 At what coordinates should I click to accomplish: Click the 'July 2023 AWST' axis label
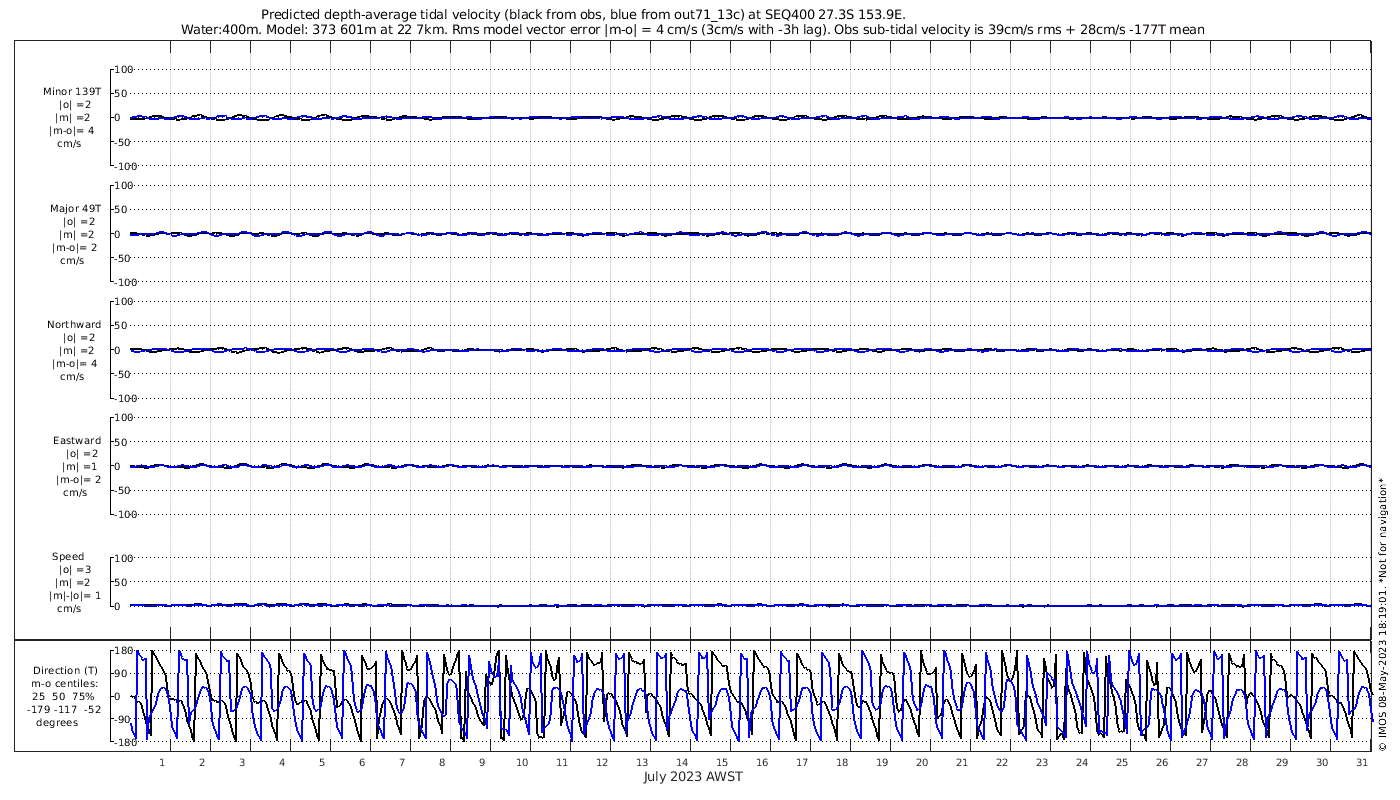click(x=693, y=776)
